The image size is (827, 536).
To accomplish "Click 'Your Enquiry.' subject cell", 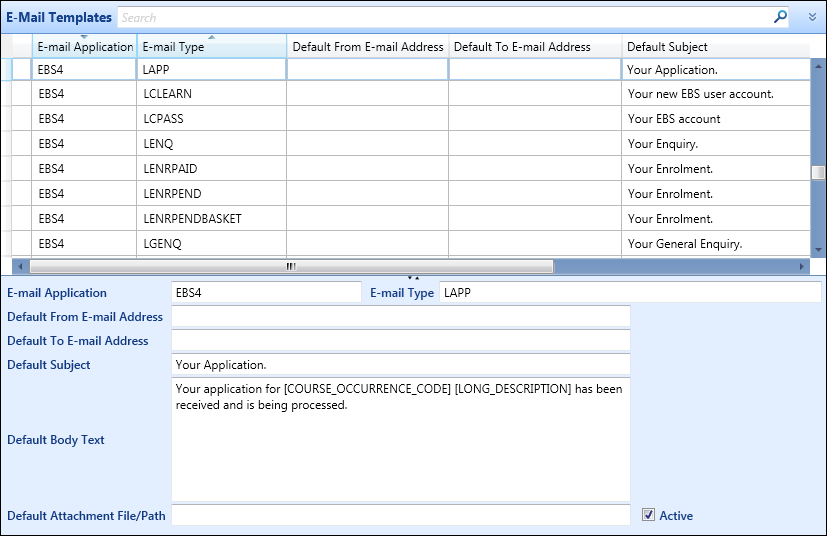I will 716,143.
